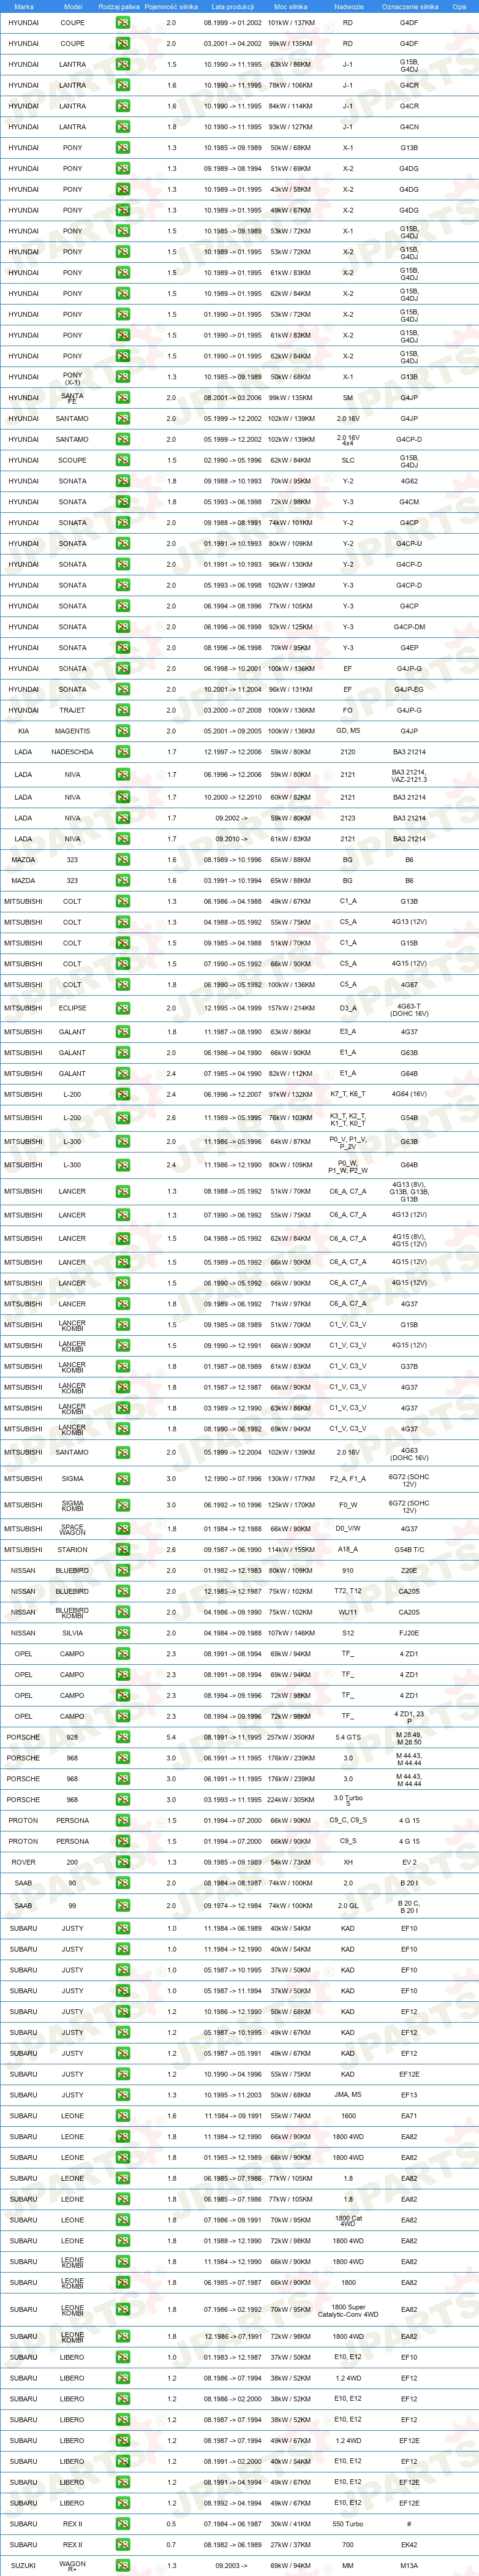Click the Opis column header
The width and height of the screenshot is (479, 2576).
tap(459, 6)
